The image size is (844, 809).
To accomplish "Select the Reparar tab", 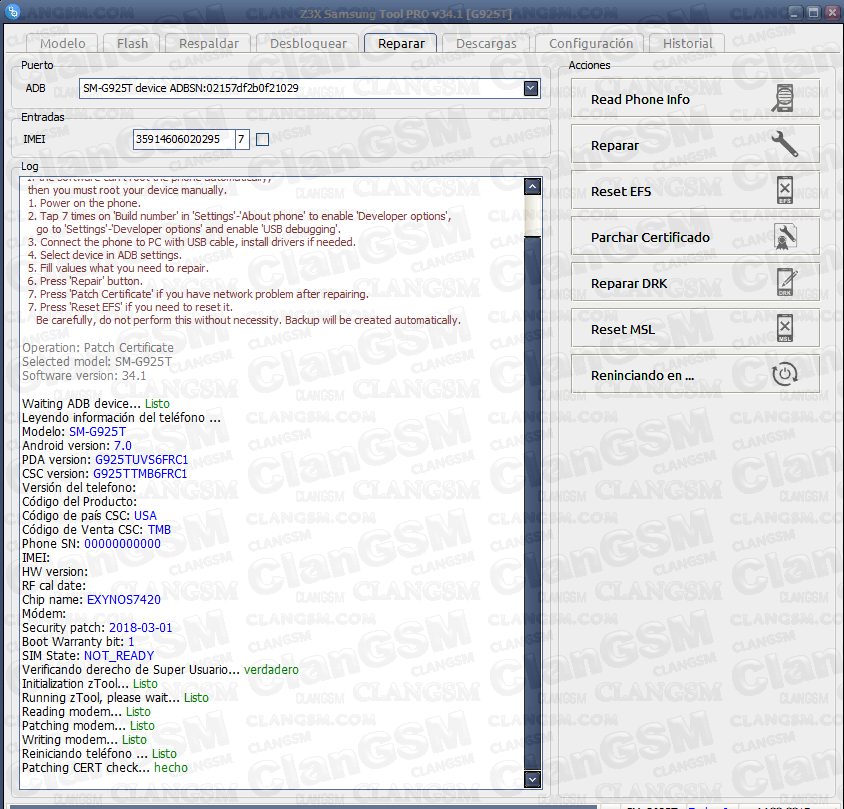I will point(401,43).
